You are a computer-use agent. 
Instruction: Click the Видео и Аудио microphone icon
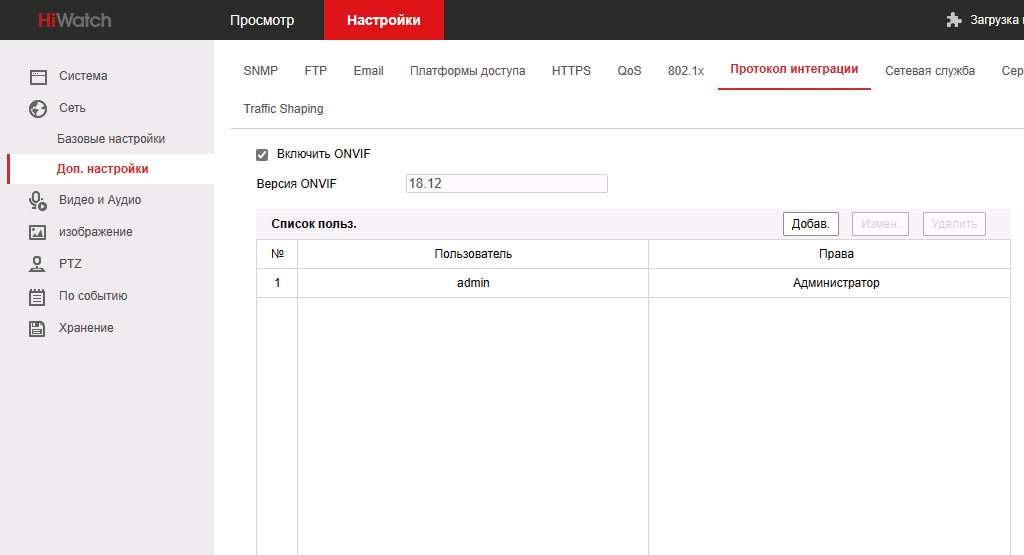(x=38, y=200)
